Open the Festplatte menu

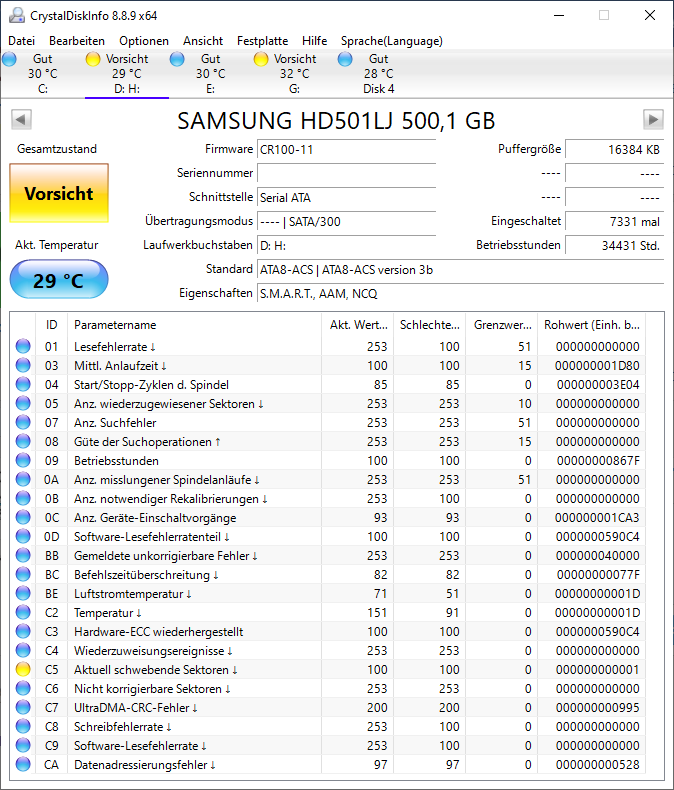(x=262, y=41)
